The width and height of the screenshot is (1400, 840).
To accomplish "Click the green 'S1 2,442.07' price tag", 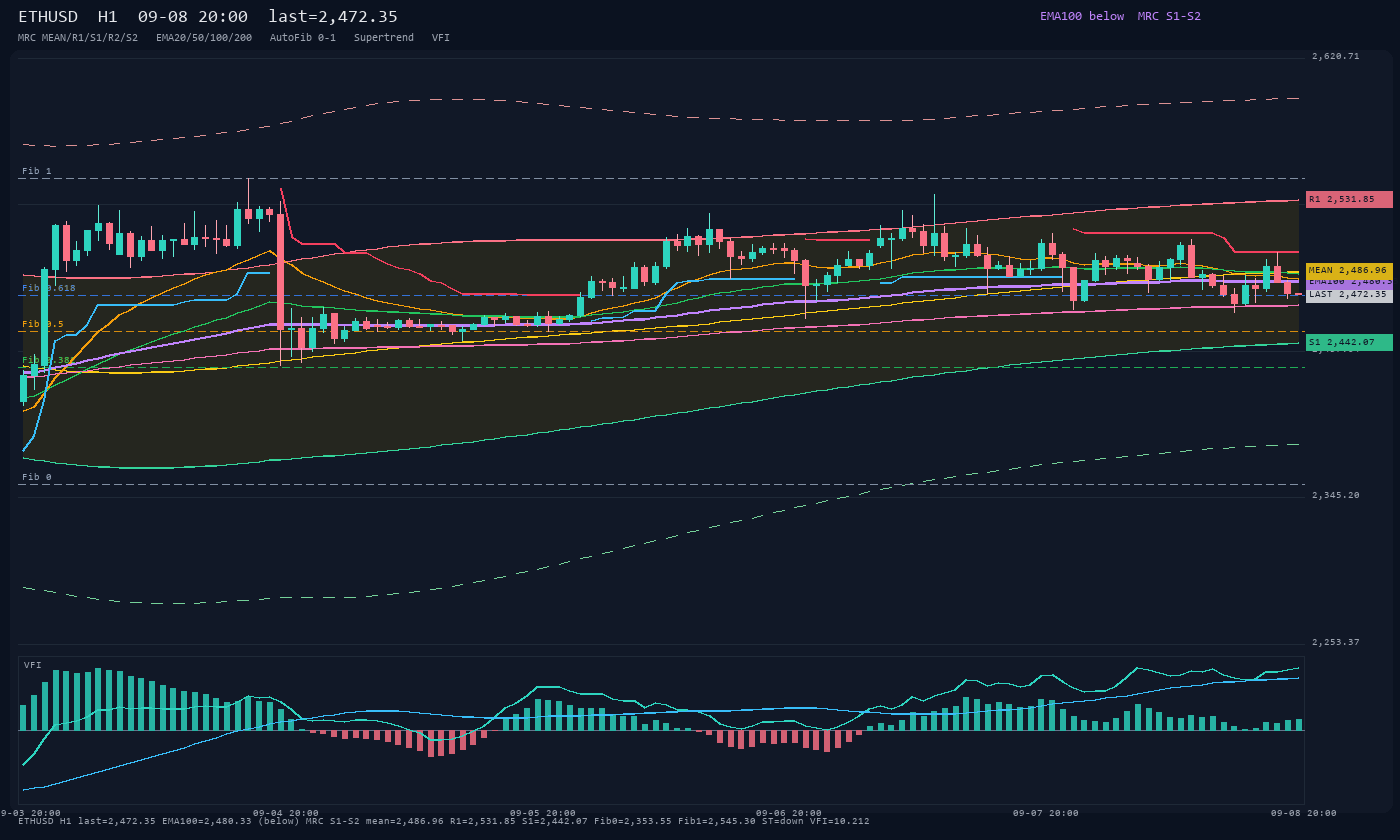I will tap(1349, 342).
